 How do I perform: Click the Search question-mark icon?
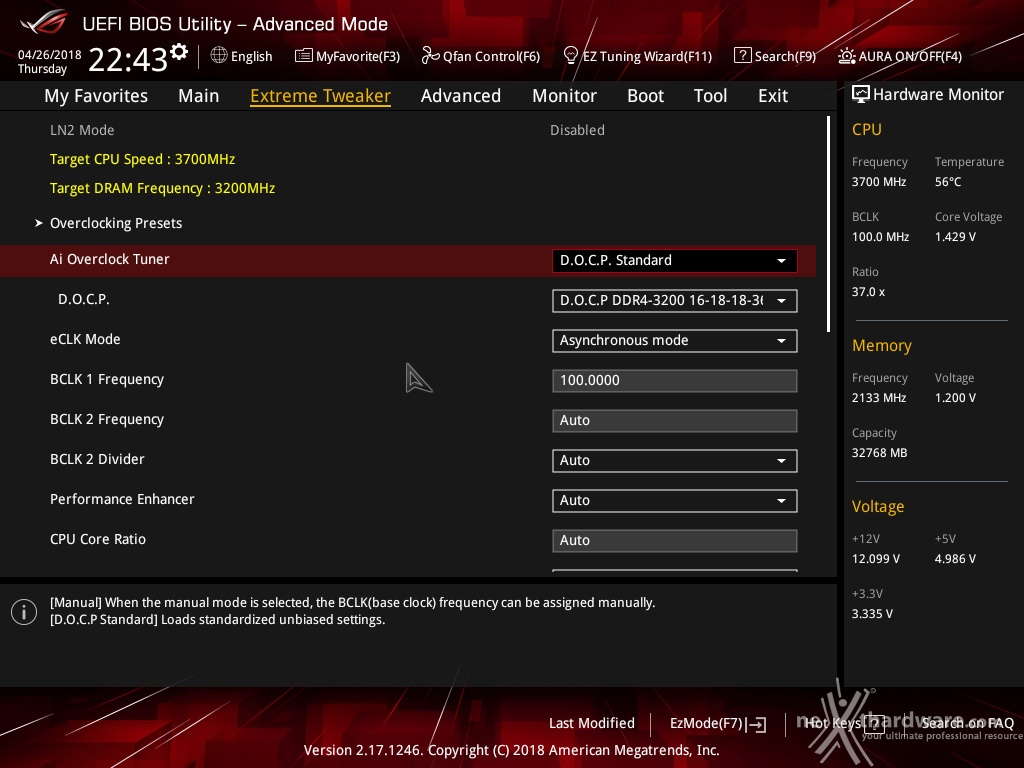coord(743,56)
